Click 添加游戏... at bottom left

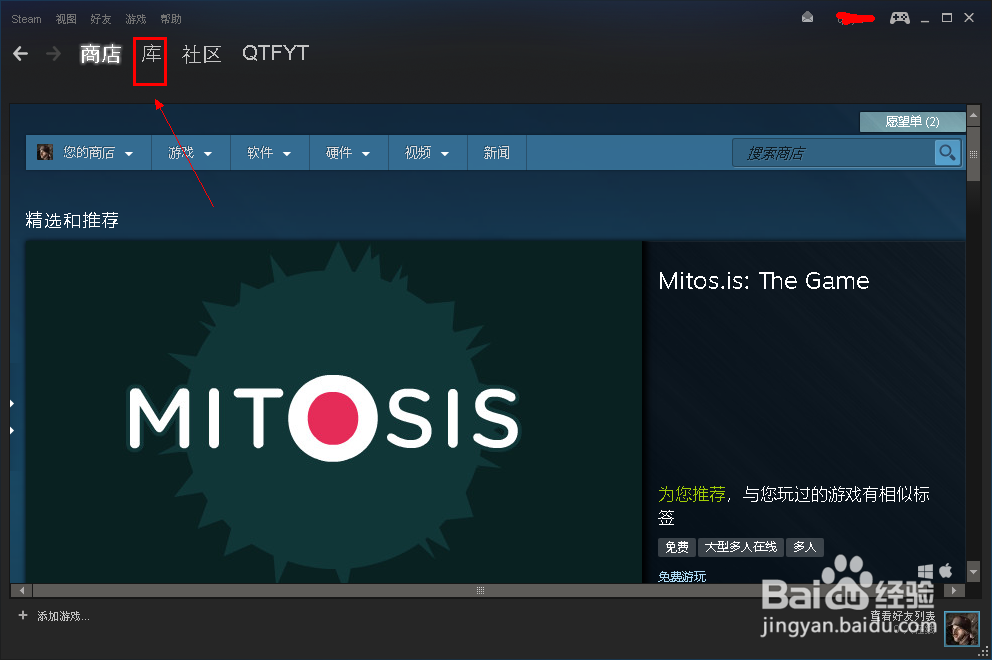point(63,616)
